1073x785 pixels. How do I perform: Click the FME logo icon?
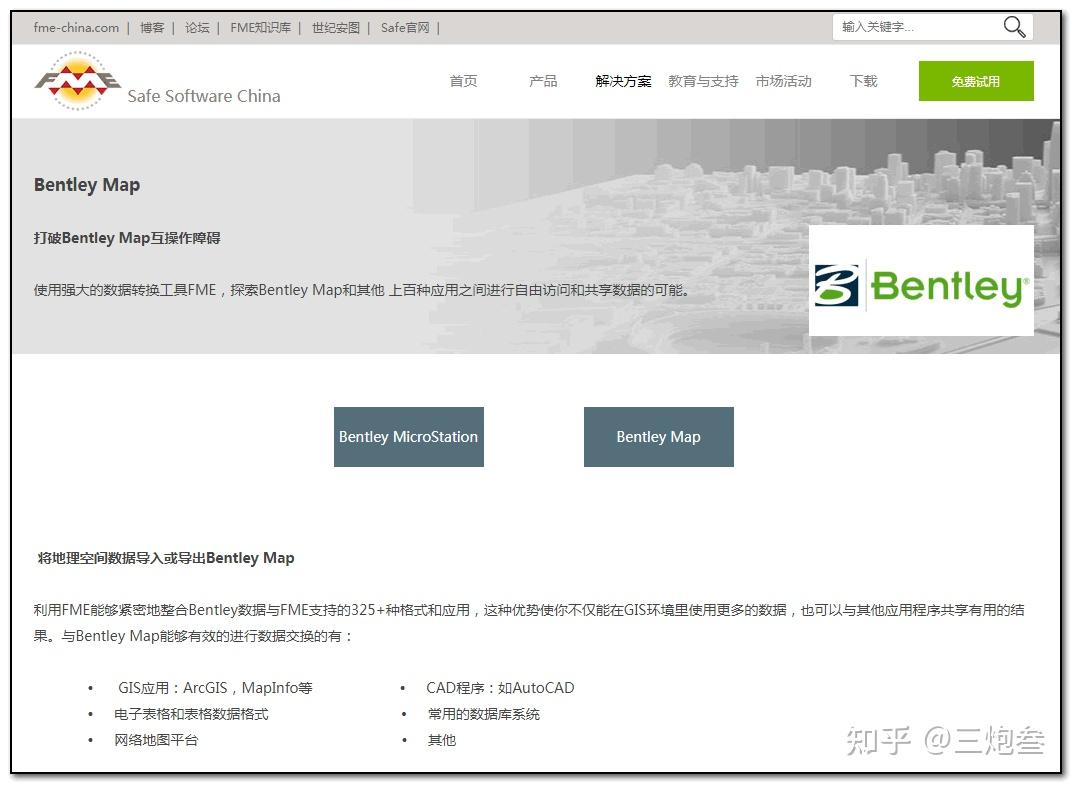click(x=77, y=81)
